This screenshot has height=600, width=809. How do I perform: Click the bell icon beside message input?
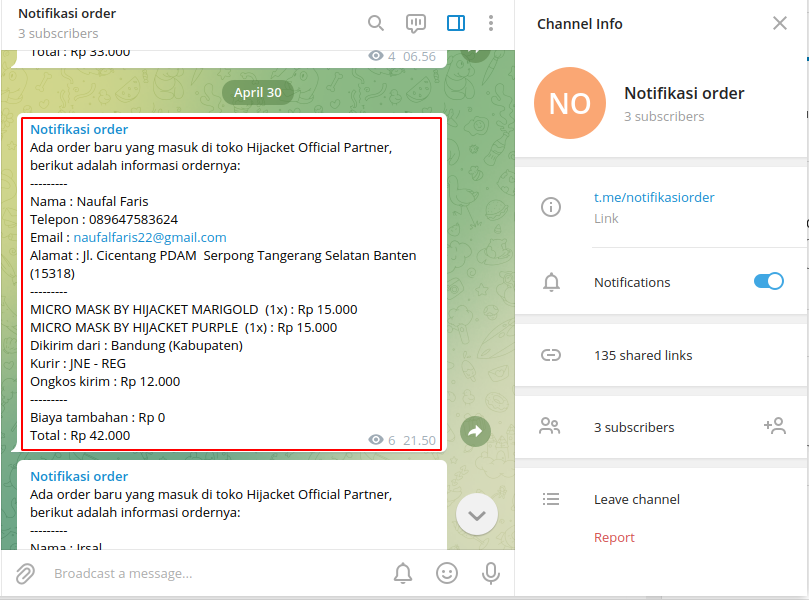point(403,572)
